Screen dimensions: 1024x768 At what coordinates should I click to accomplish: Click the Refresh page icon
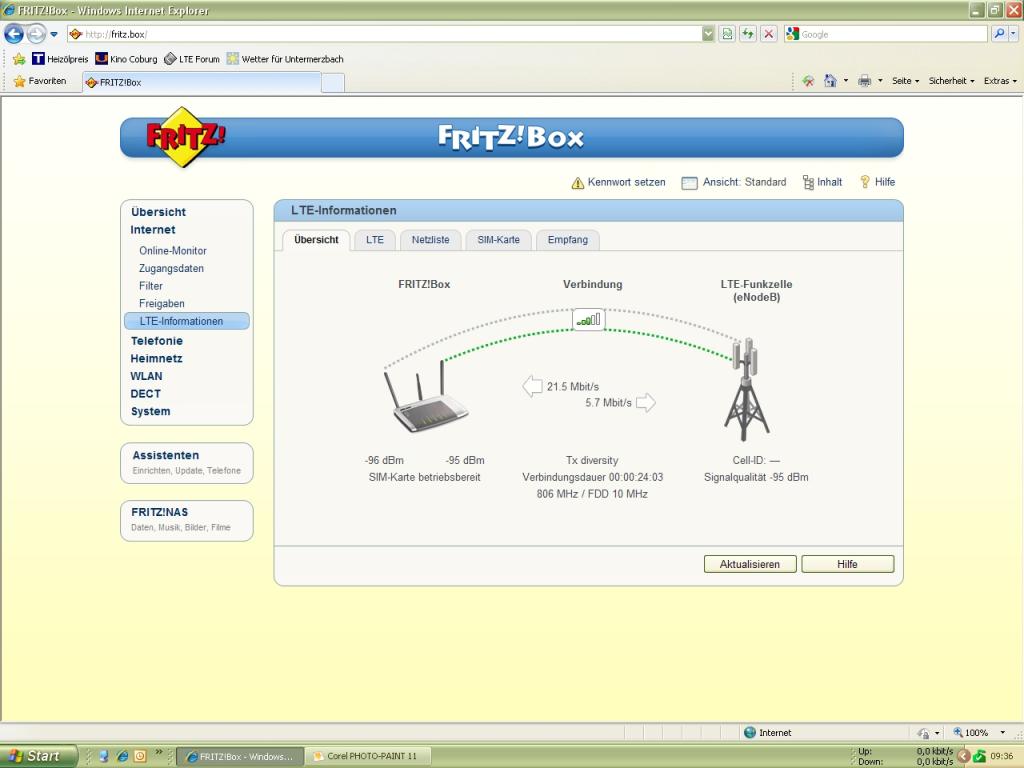click(x=748, y=34)
